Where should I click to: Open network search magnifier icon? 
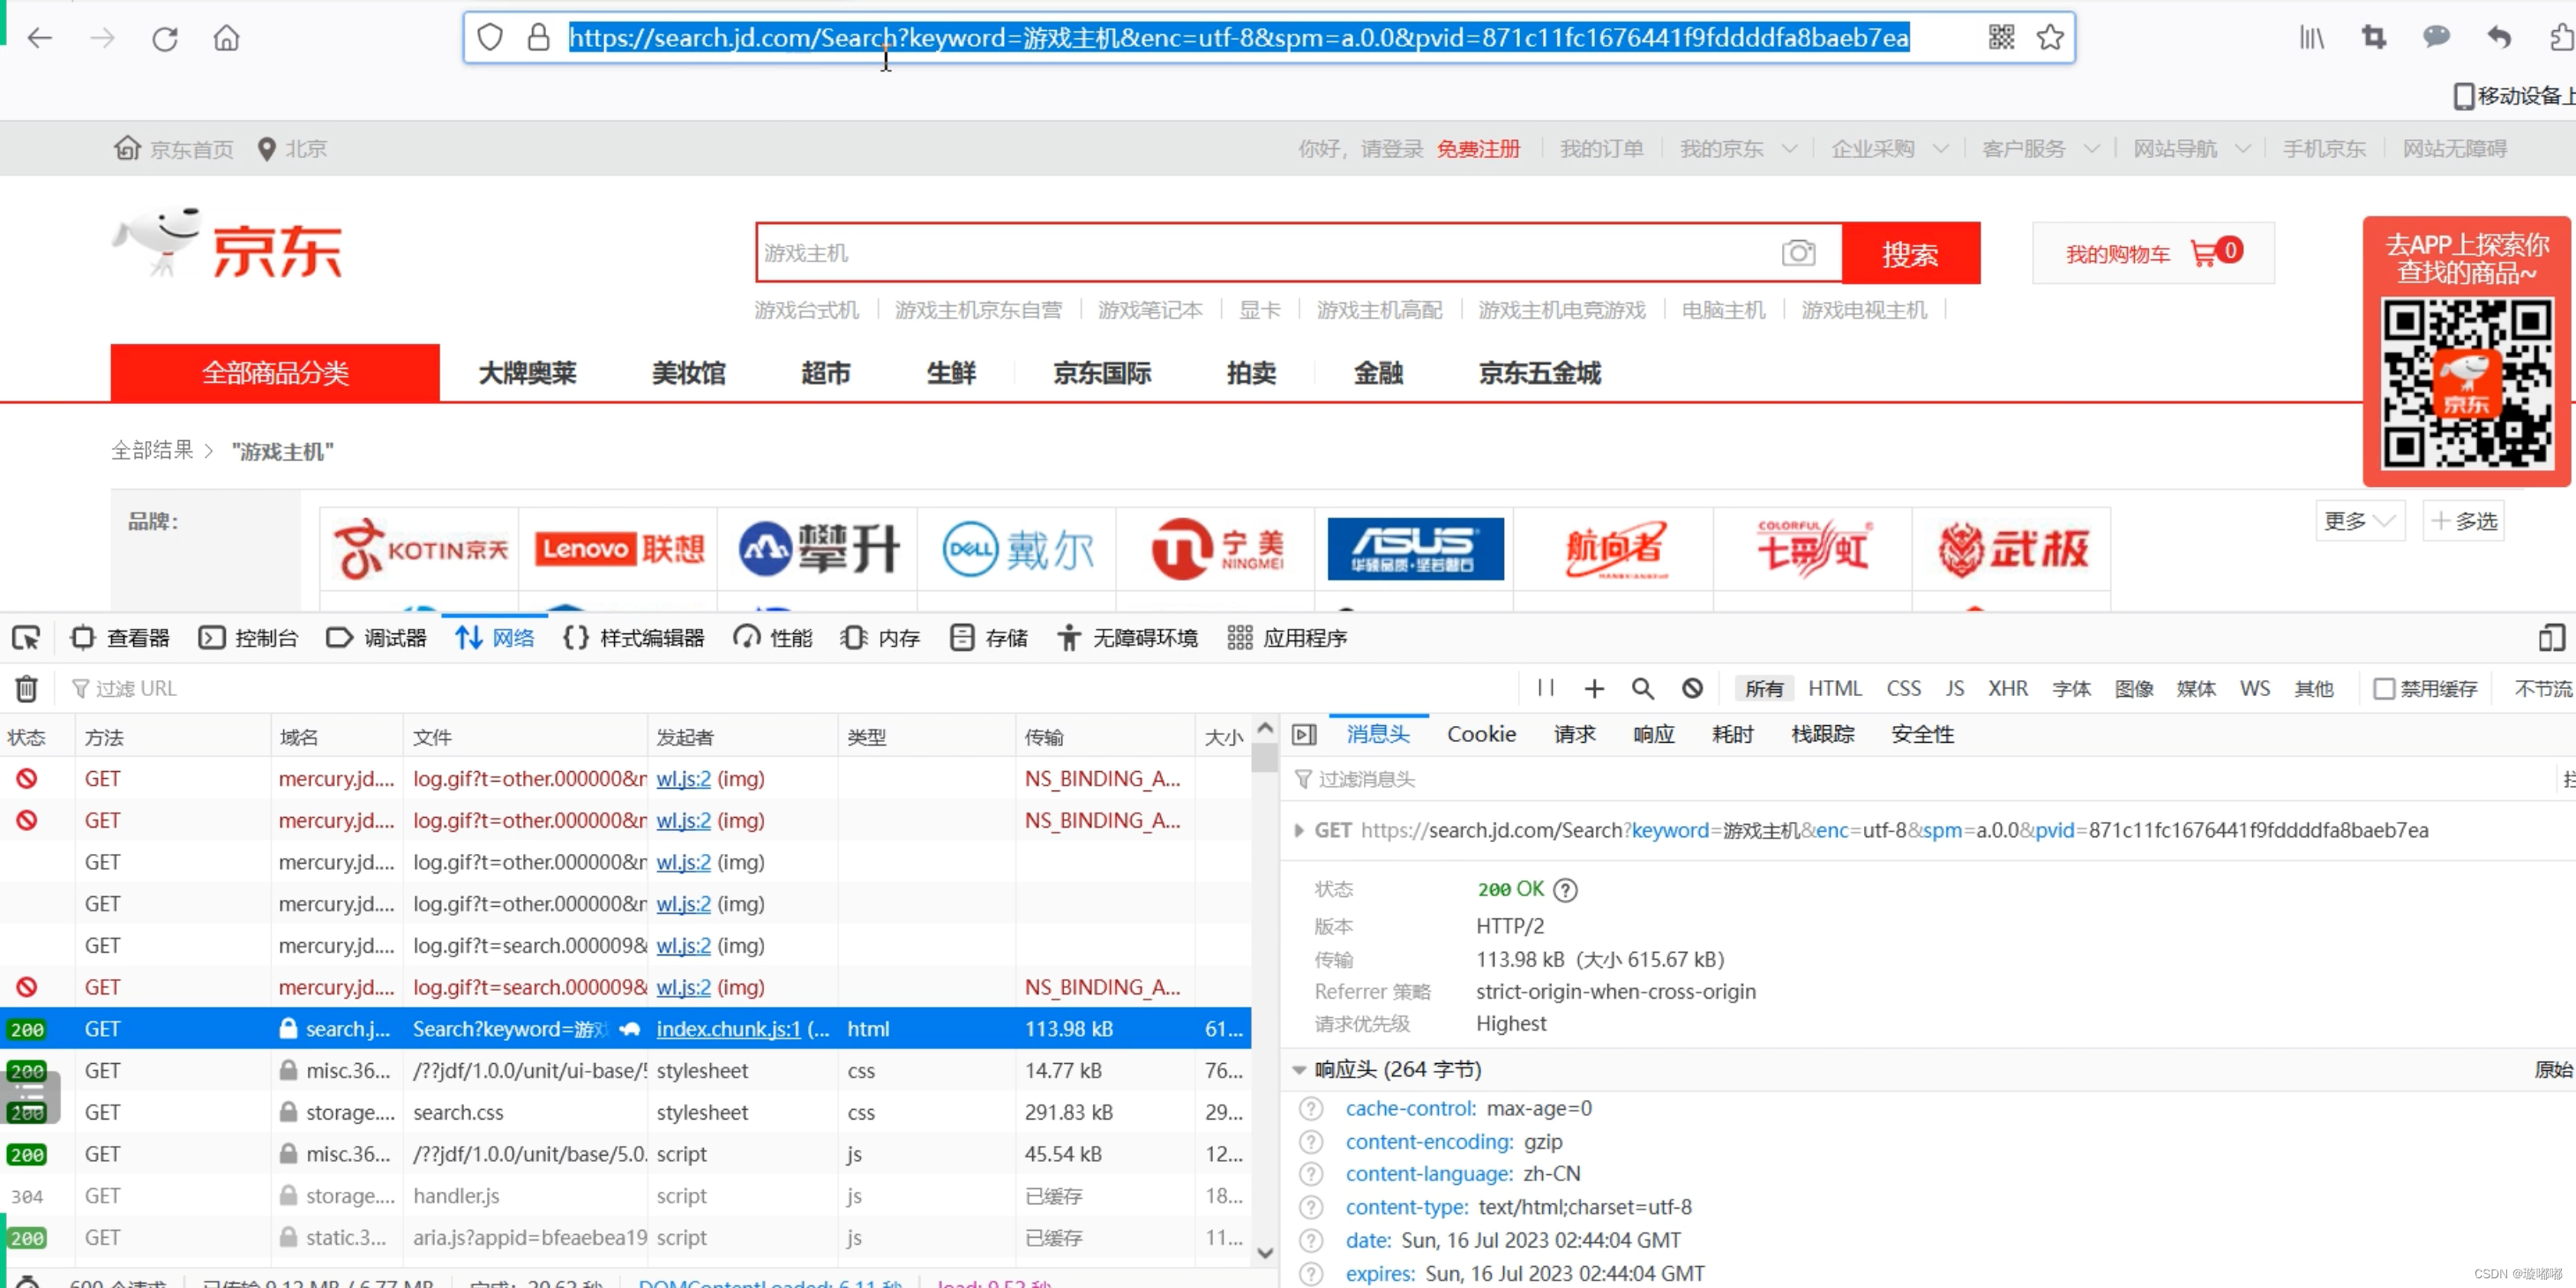(1642, 689)
